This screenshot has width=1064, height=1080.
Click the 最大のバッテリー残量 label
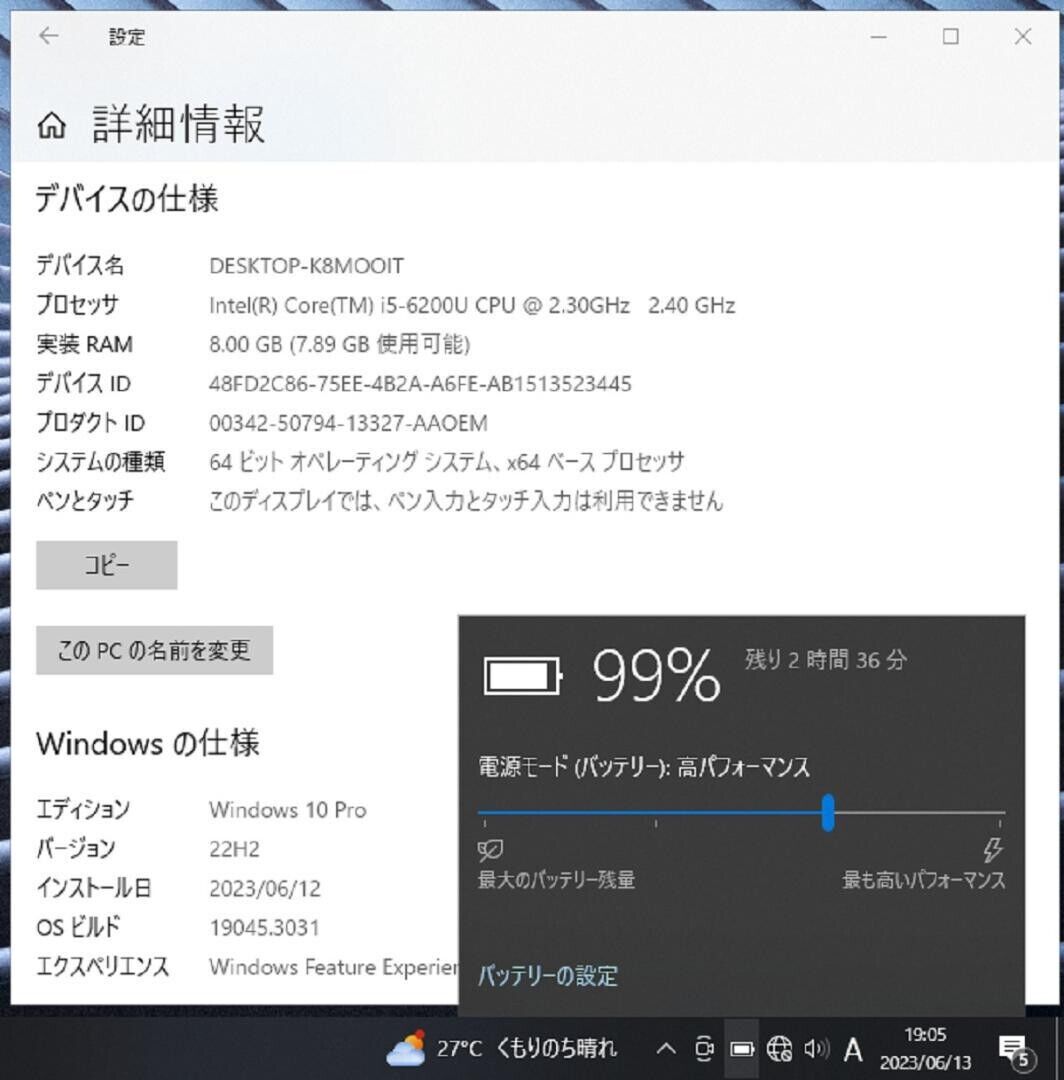coord(556,880)
